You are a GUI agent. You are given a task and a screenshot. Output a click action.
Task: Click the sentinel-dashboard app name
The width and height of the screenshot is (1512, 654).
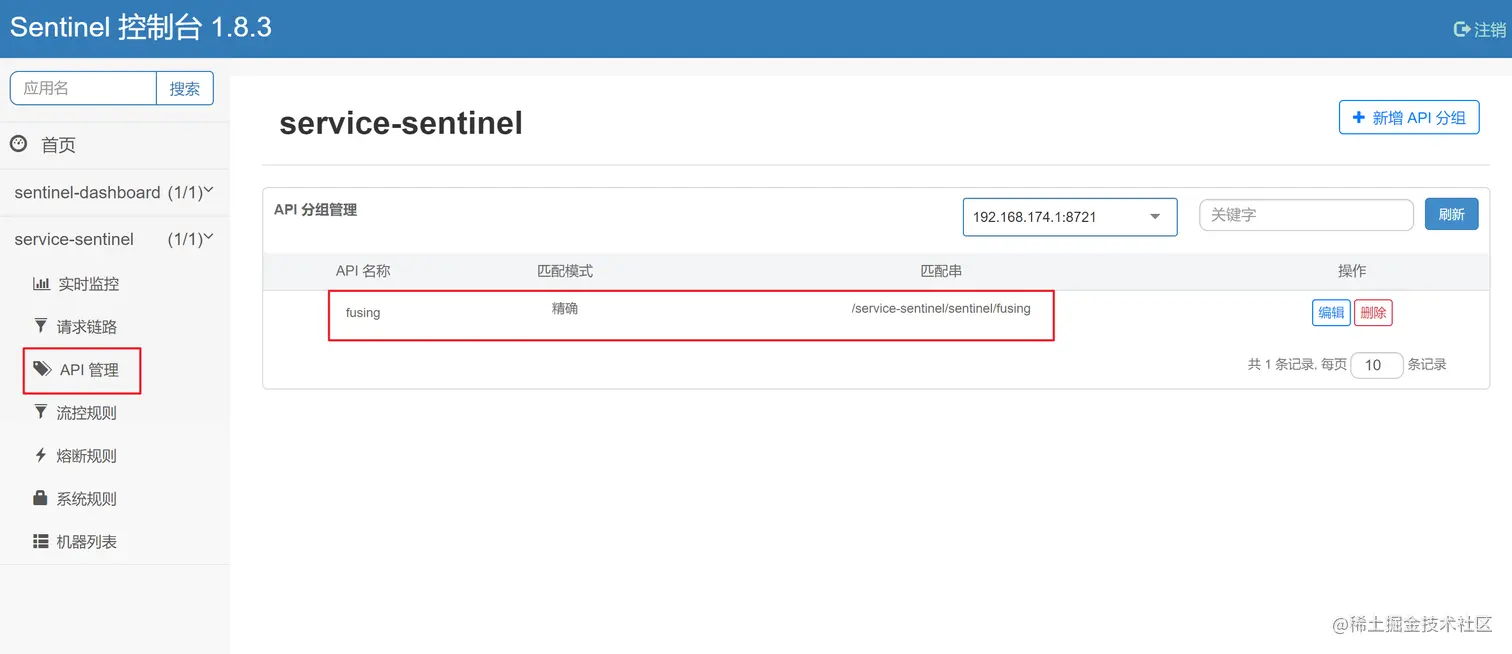(87, 192)
